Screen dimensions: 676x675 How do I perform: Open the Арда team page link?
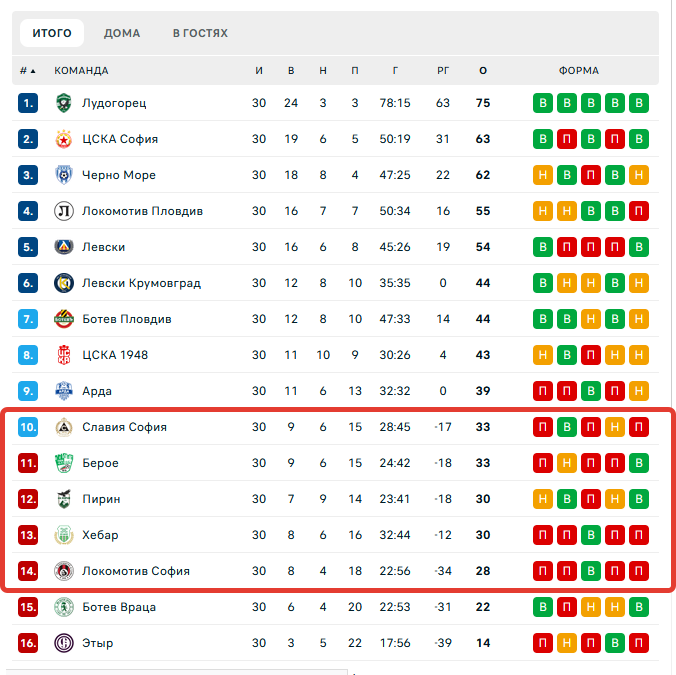[97, 391]
